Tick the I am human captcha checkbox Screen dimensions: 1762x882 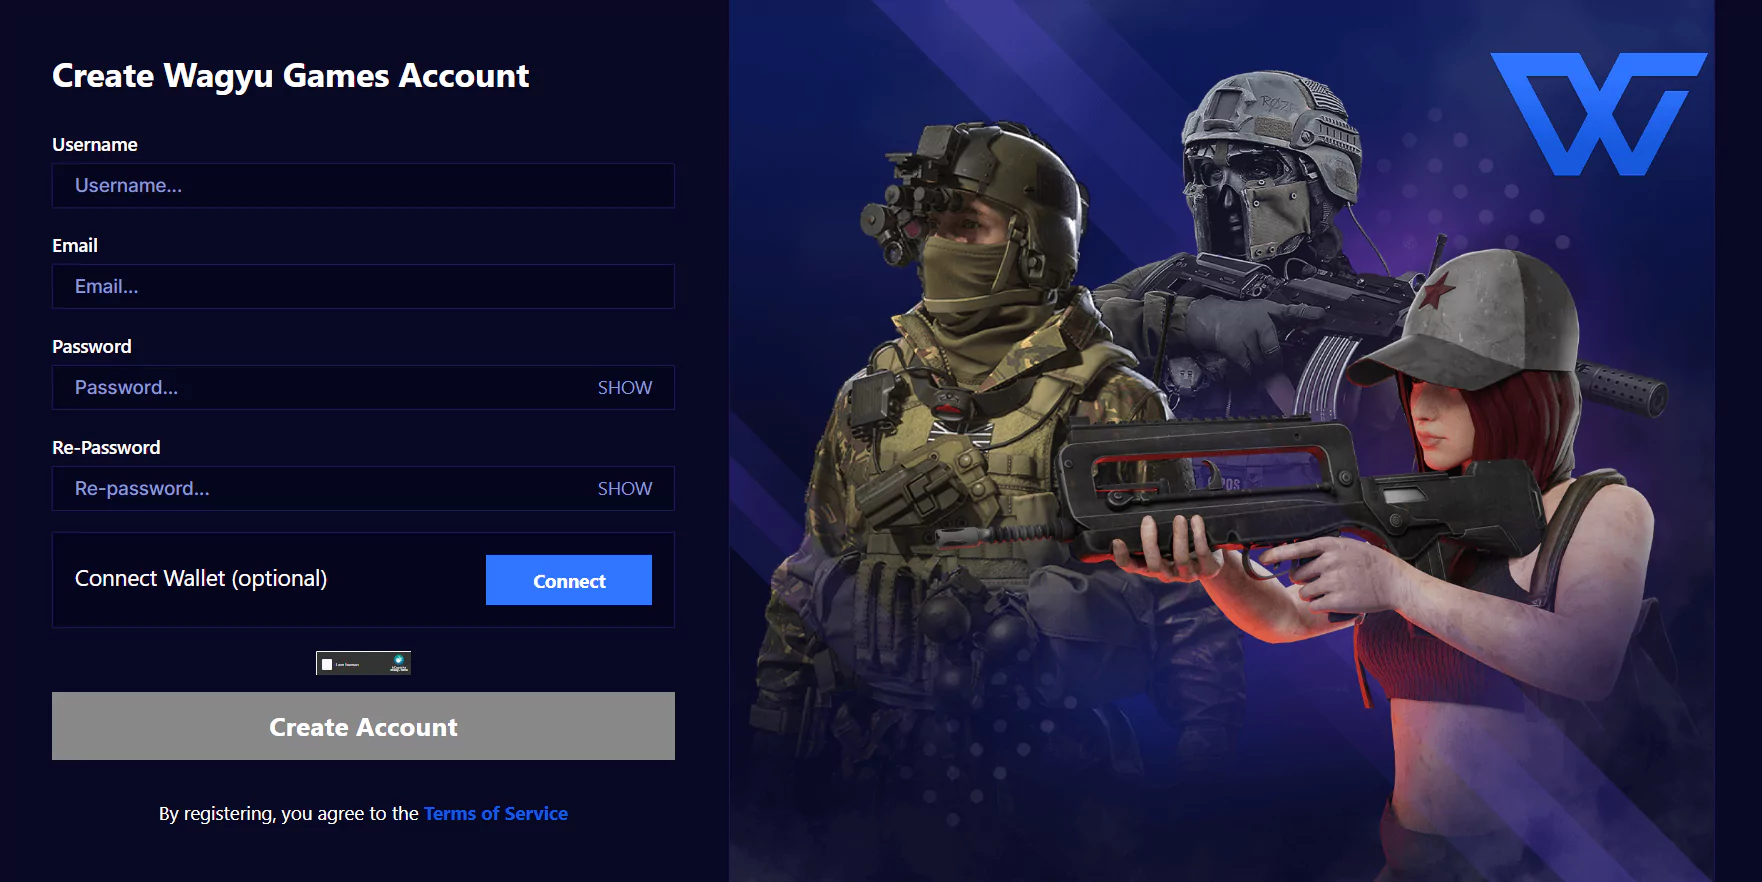pos(327,664)
